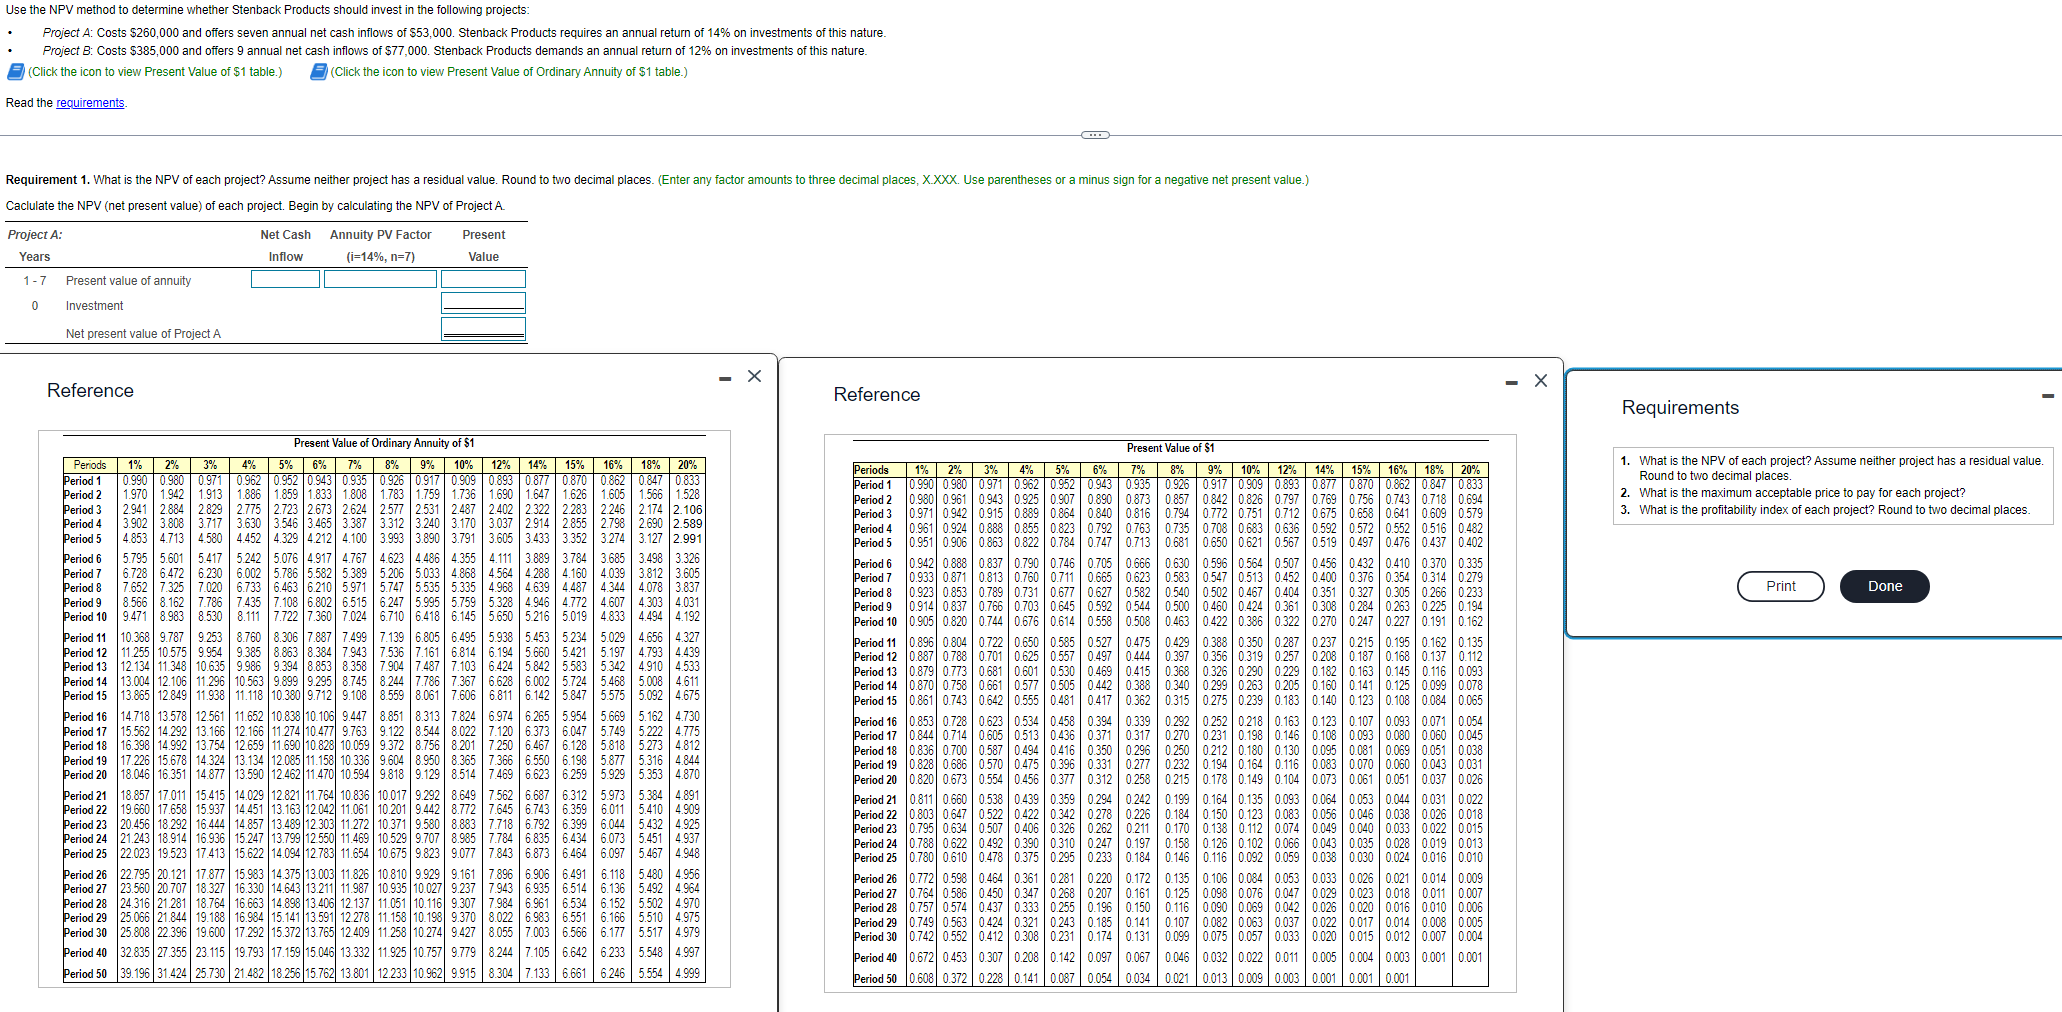
Task: Select Present Value input for years 1-7
Action: tap(483, 279)
